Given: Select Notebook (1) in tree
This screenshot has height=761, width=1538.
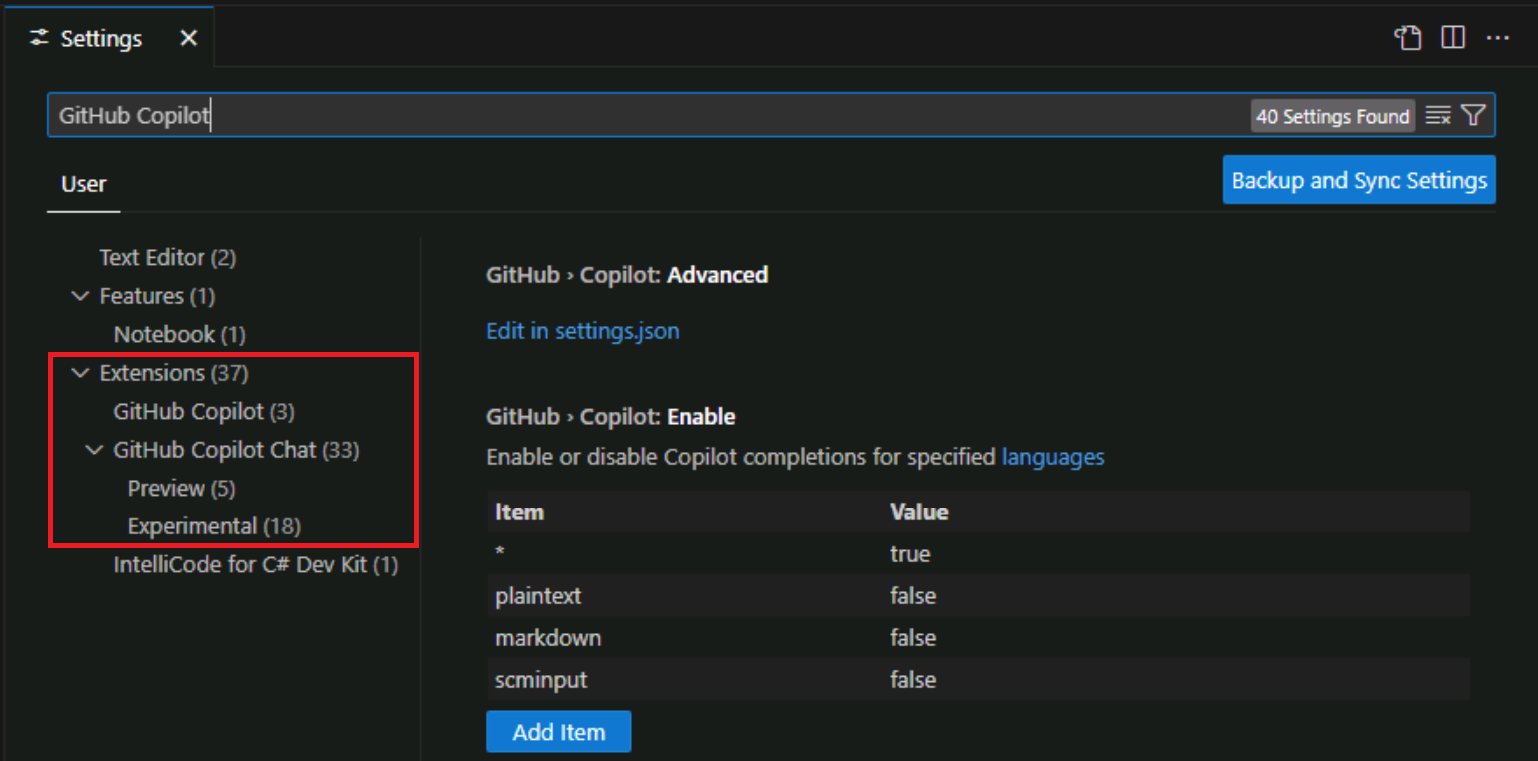Looking at the screenshot, I should (179, 334).
